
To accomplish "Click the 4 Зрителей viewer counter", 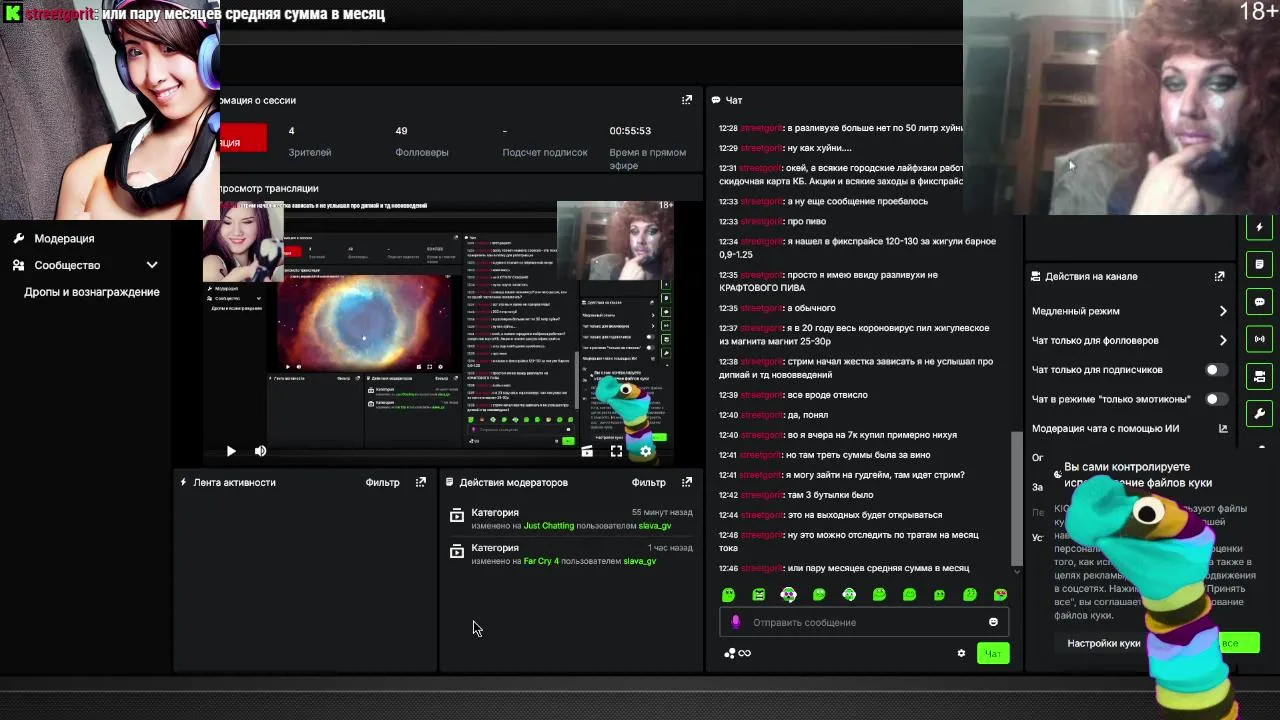I will 309,141.
